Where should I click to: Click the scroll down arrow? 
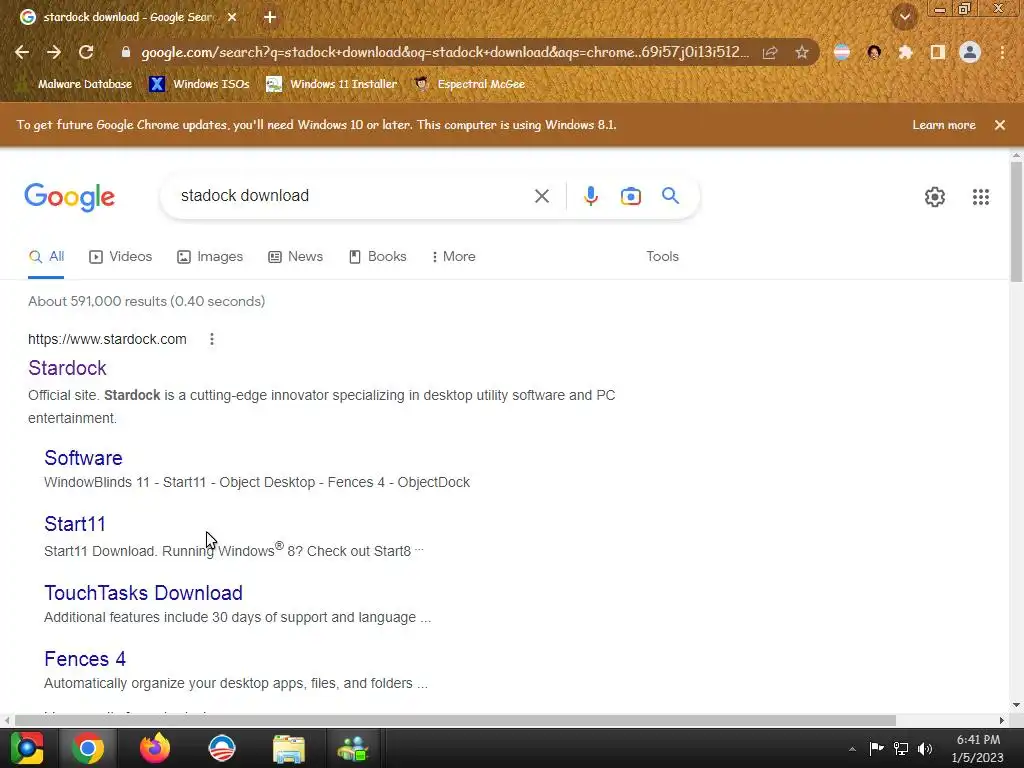[x=1016, y=705]
